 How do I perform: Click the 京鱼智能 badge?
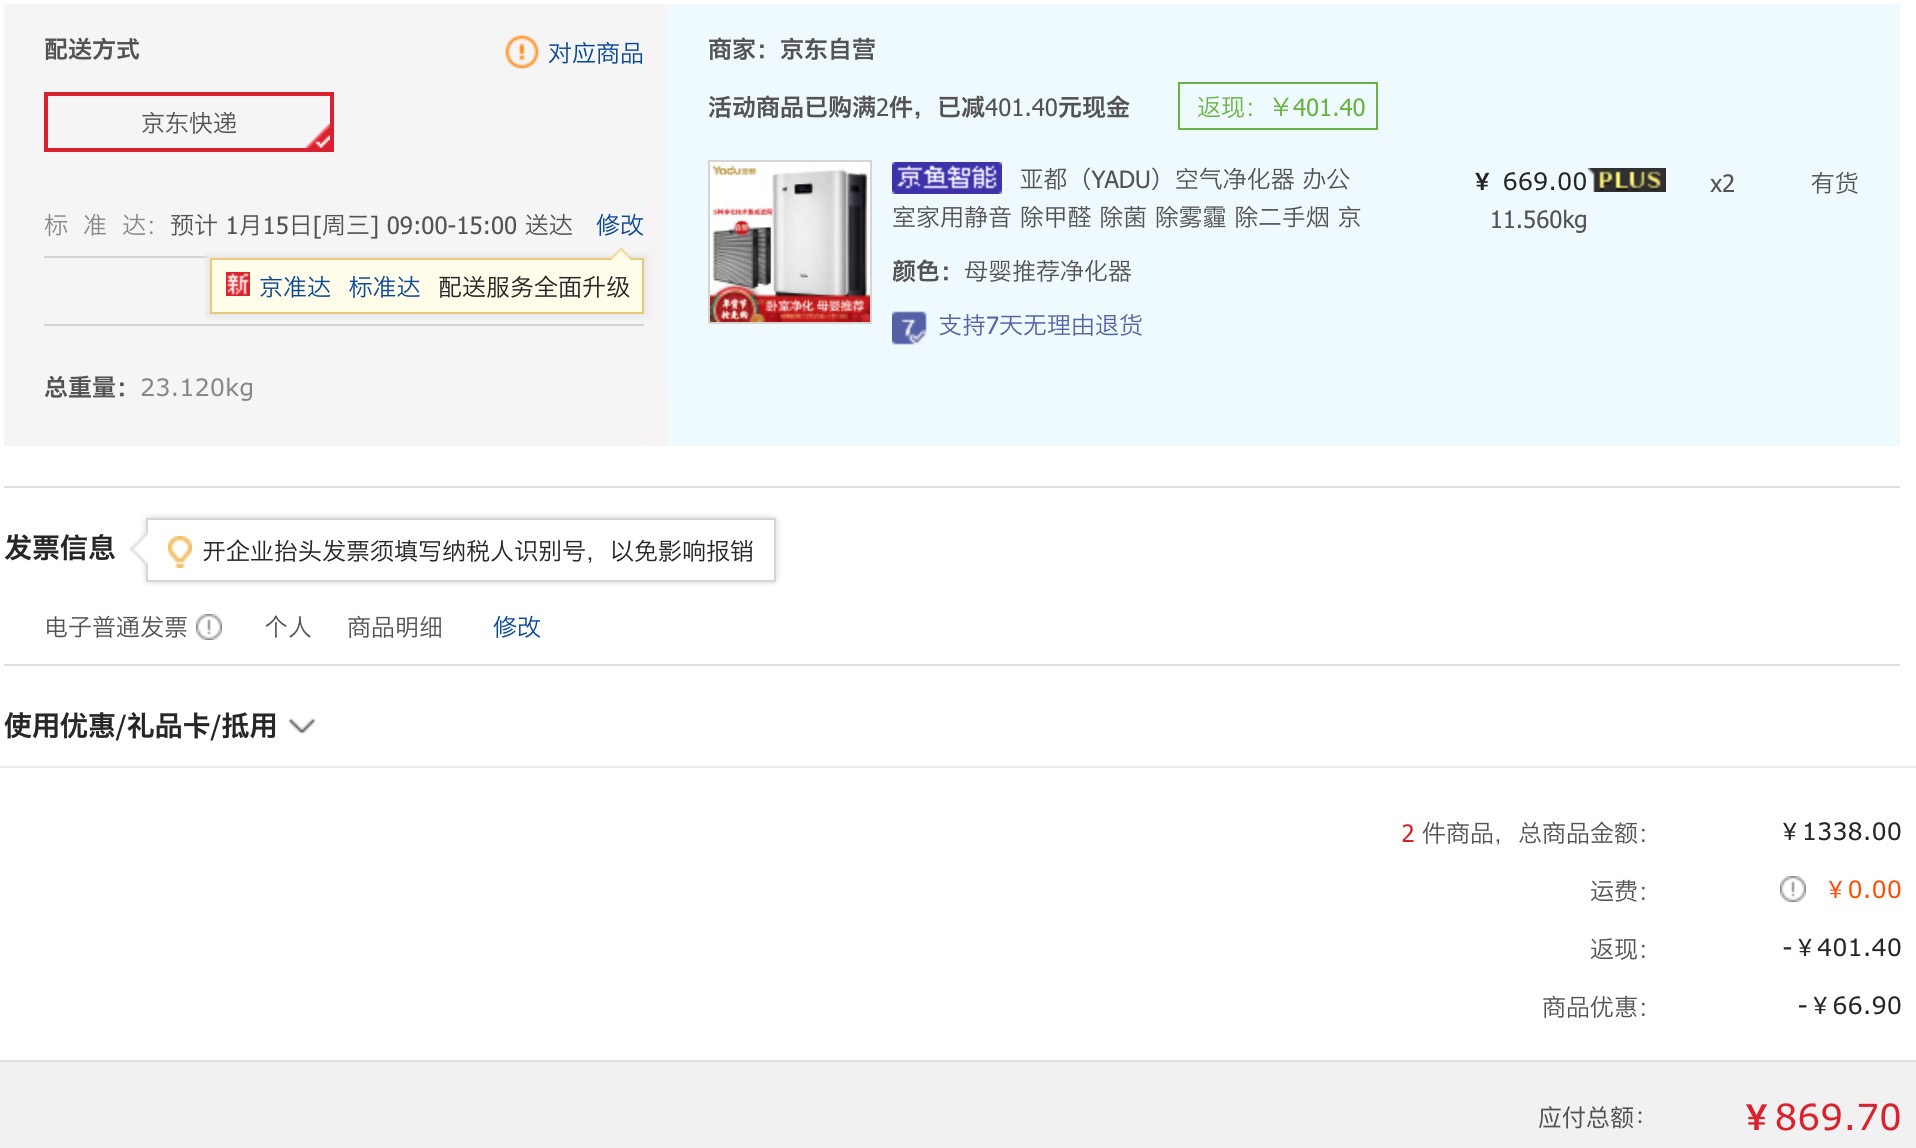(x=946, y=178)
